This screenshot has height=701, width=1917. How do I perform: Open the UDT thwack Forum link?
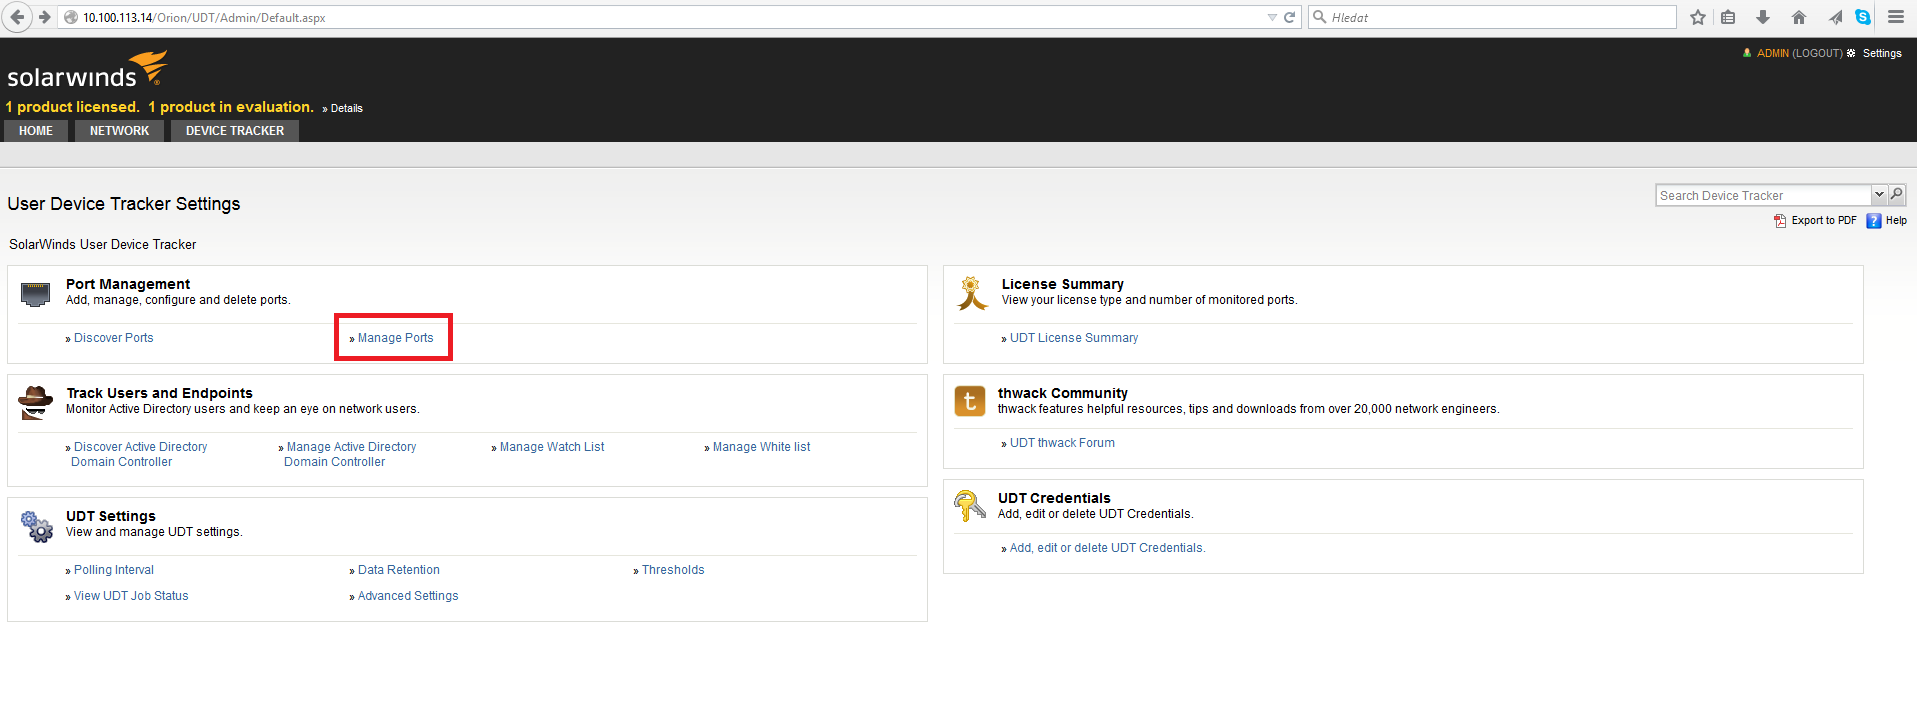click(1062, 443)
